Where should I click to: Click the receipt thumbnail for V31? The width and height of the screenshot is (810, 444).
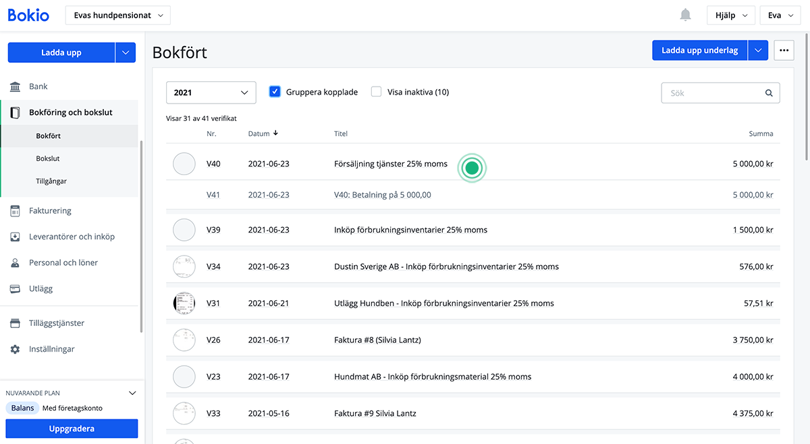(184, 303)
